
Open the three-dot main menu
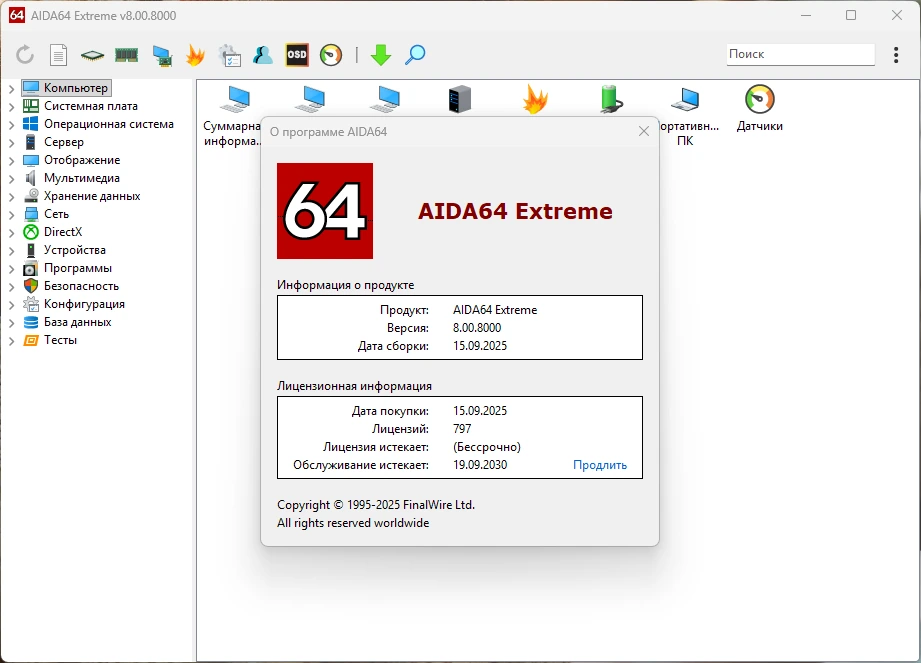[896, 55]
